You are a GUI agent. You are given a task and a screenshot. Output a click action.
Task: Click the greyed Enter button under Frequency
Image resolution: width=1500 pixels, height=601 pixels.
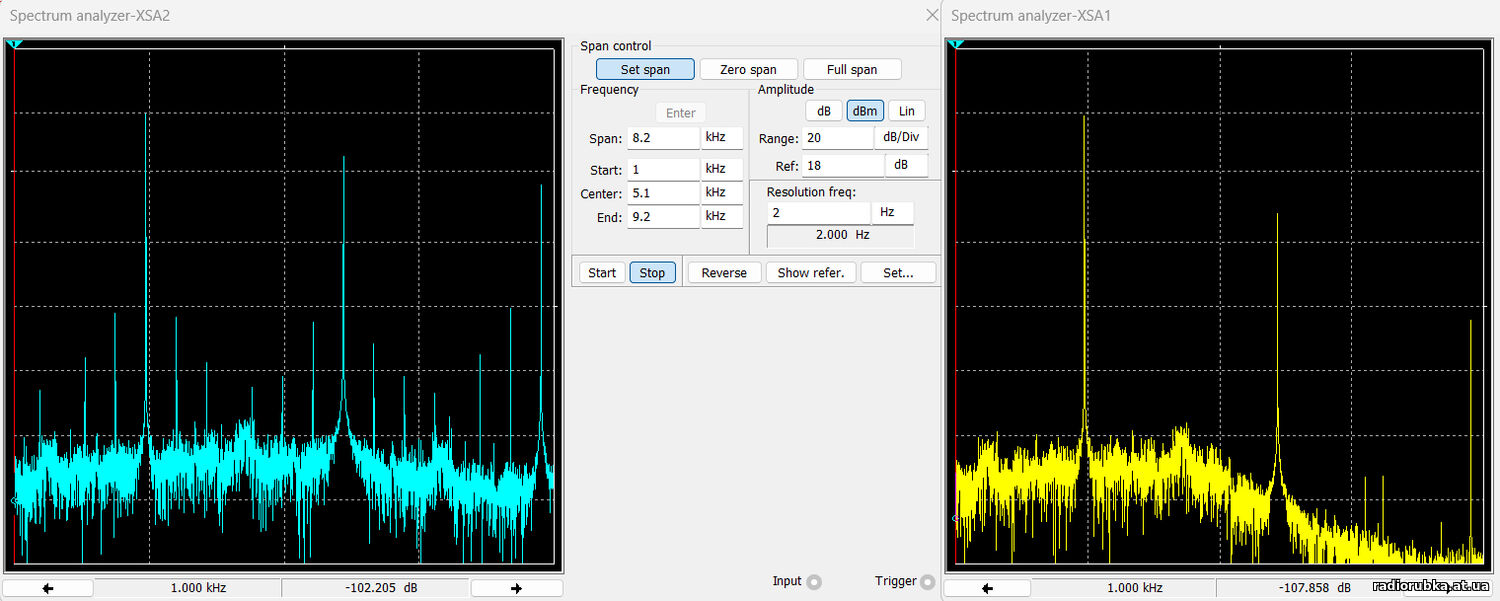tap(681, 113)
